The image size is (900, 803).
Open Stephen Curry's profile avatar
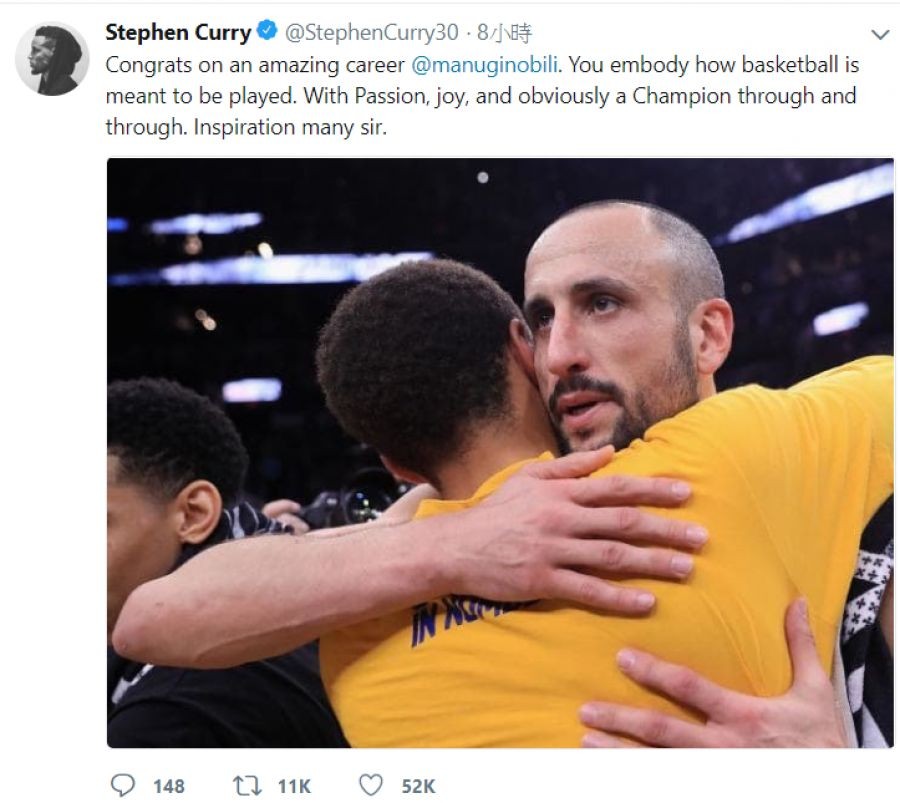[52, 59]
